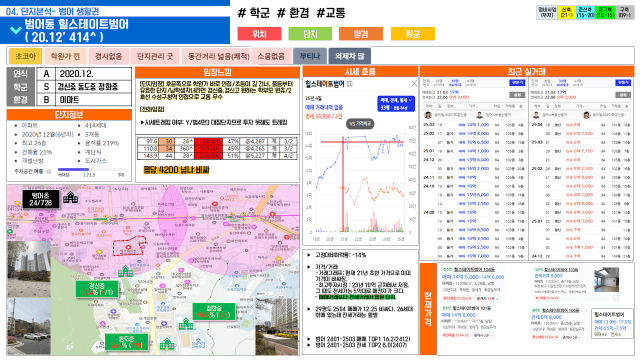Click the 초코아 yellow tag
Screen dimensions: 640x360
coord(26,56)
